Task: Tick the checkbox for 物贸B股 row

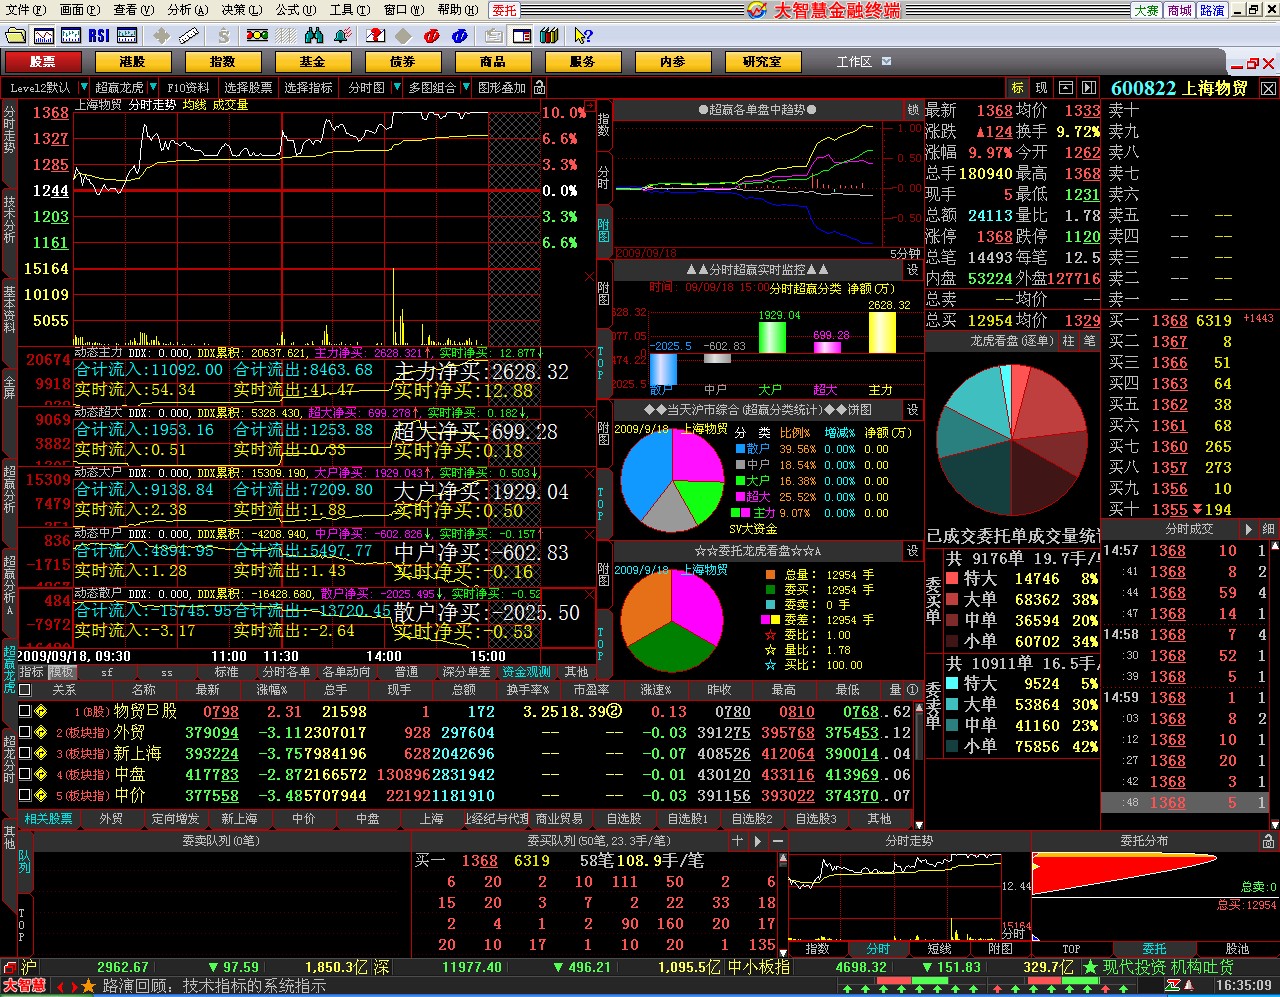Action: pyautogui.click(x=25, y=712)
